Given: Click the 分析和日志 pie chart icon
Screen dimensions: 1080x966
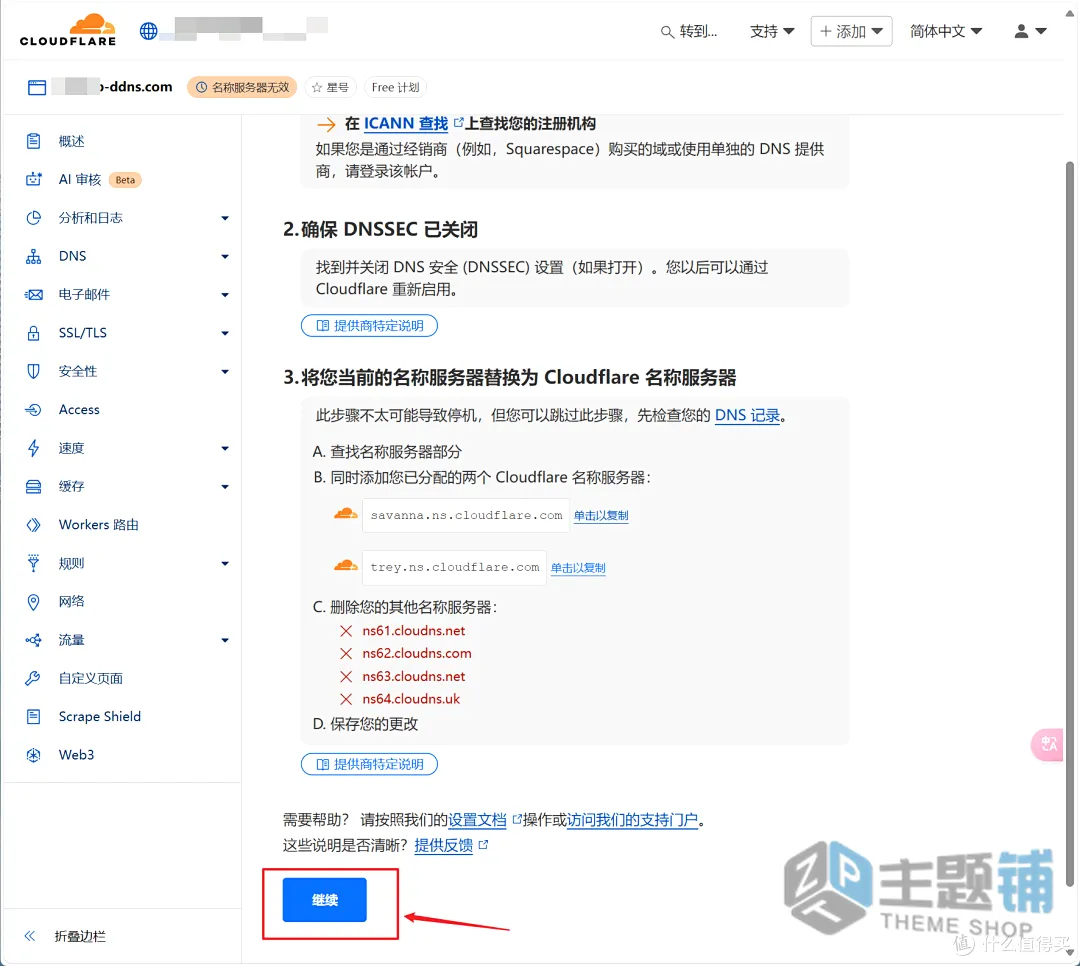Looking at the screenshot, I should (33, 218).
